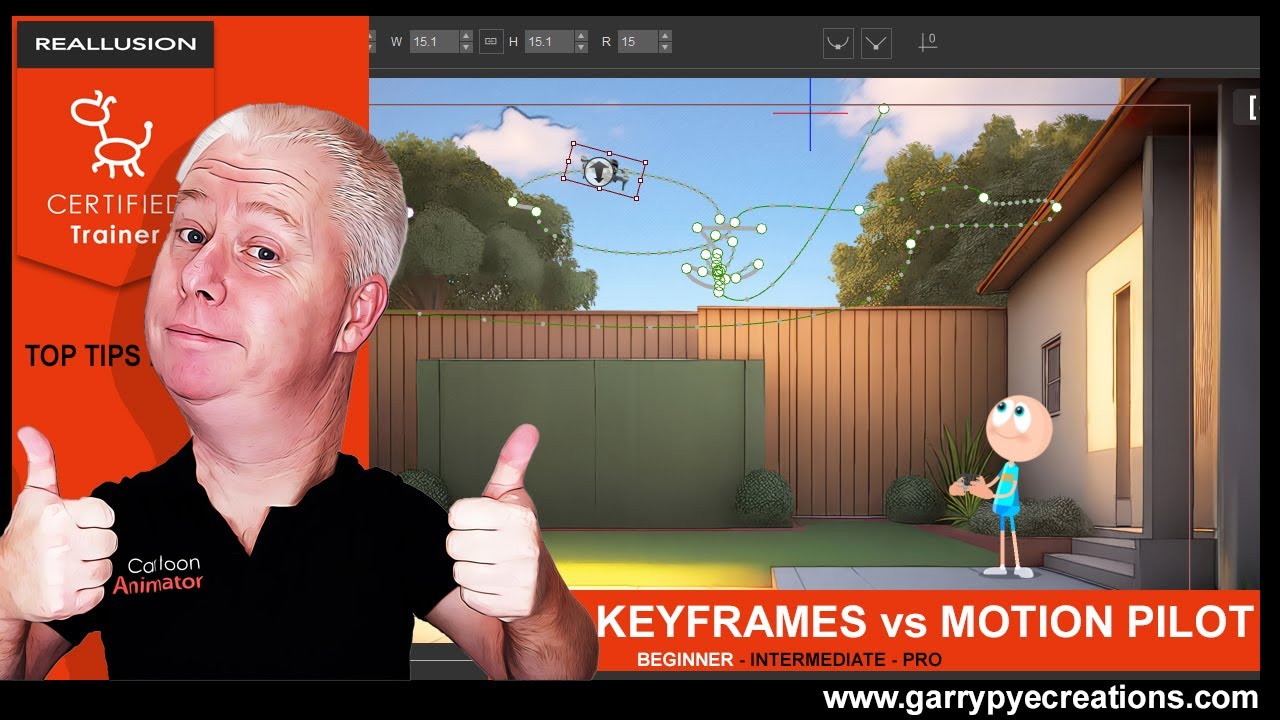Click the www.garrypyecreations.com website text
The height and width of the screenshot is (720, 1280).
[x=1040, y=697]
